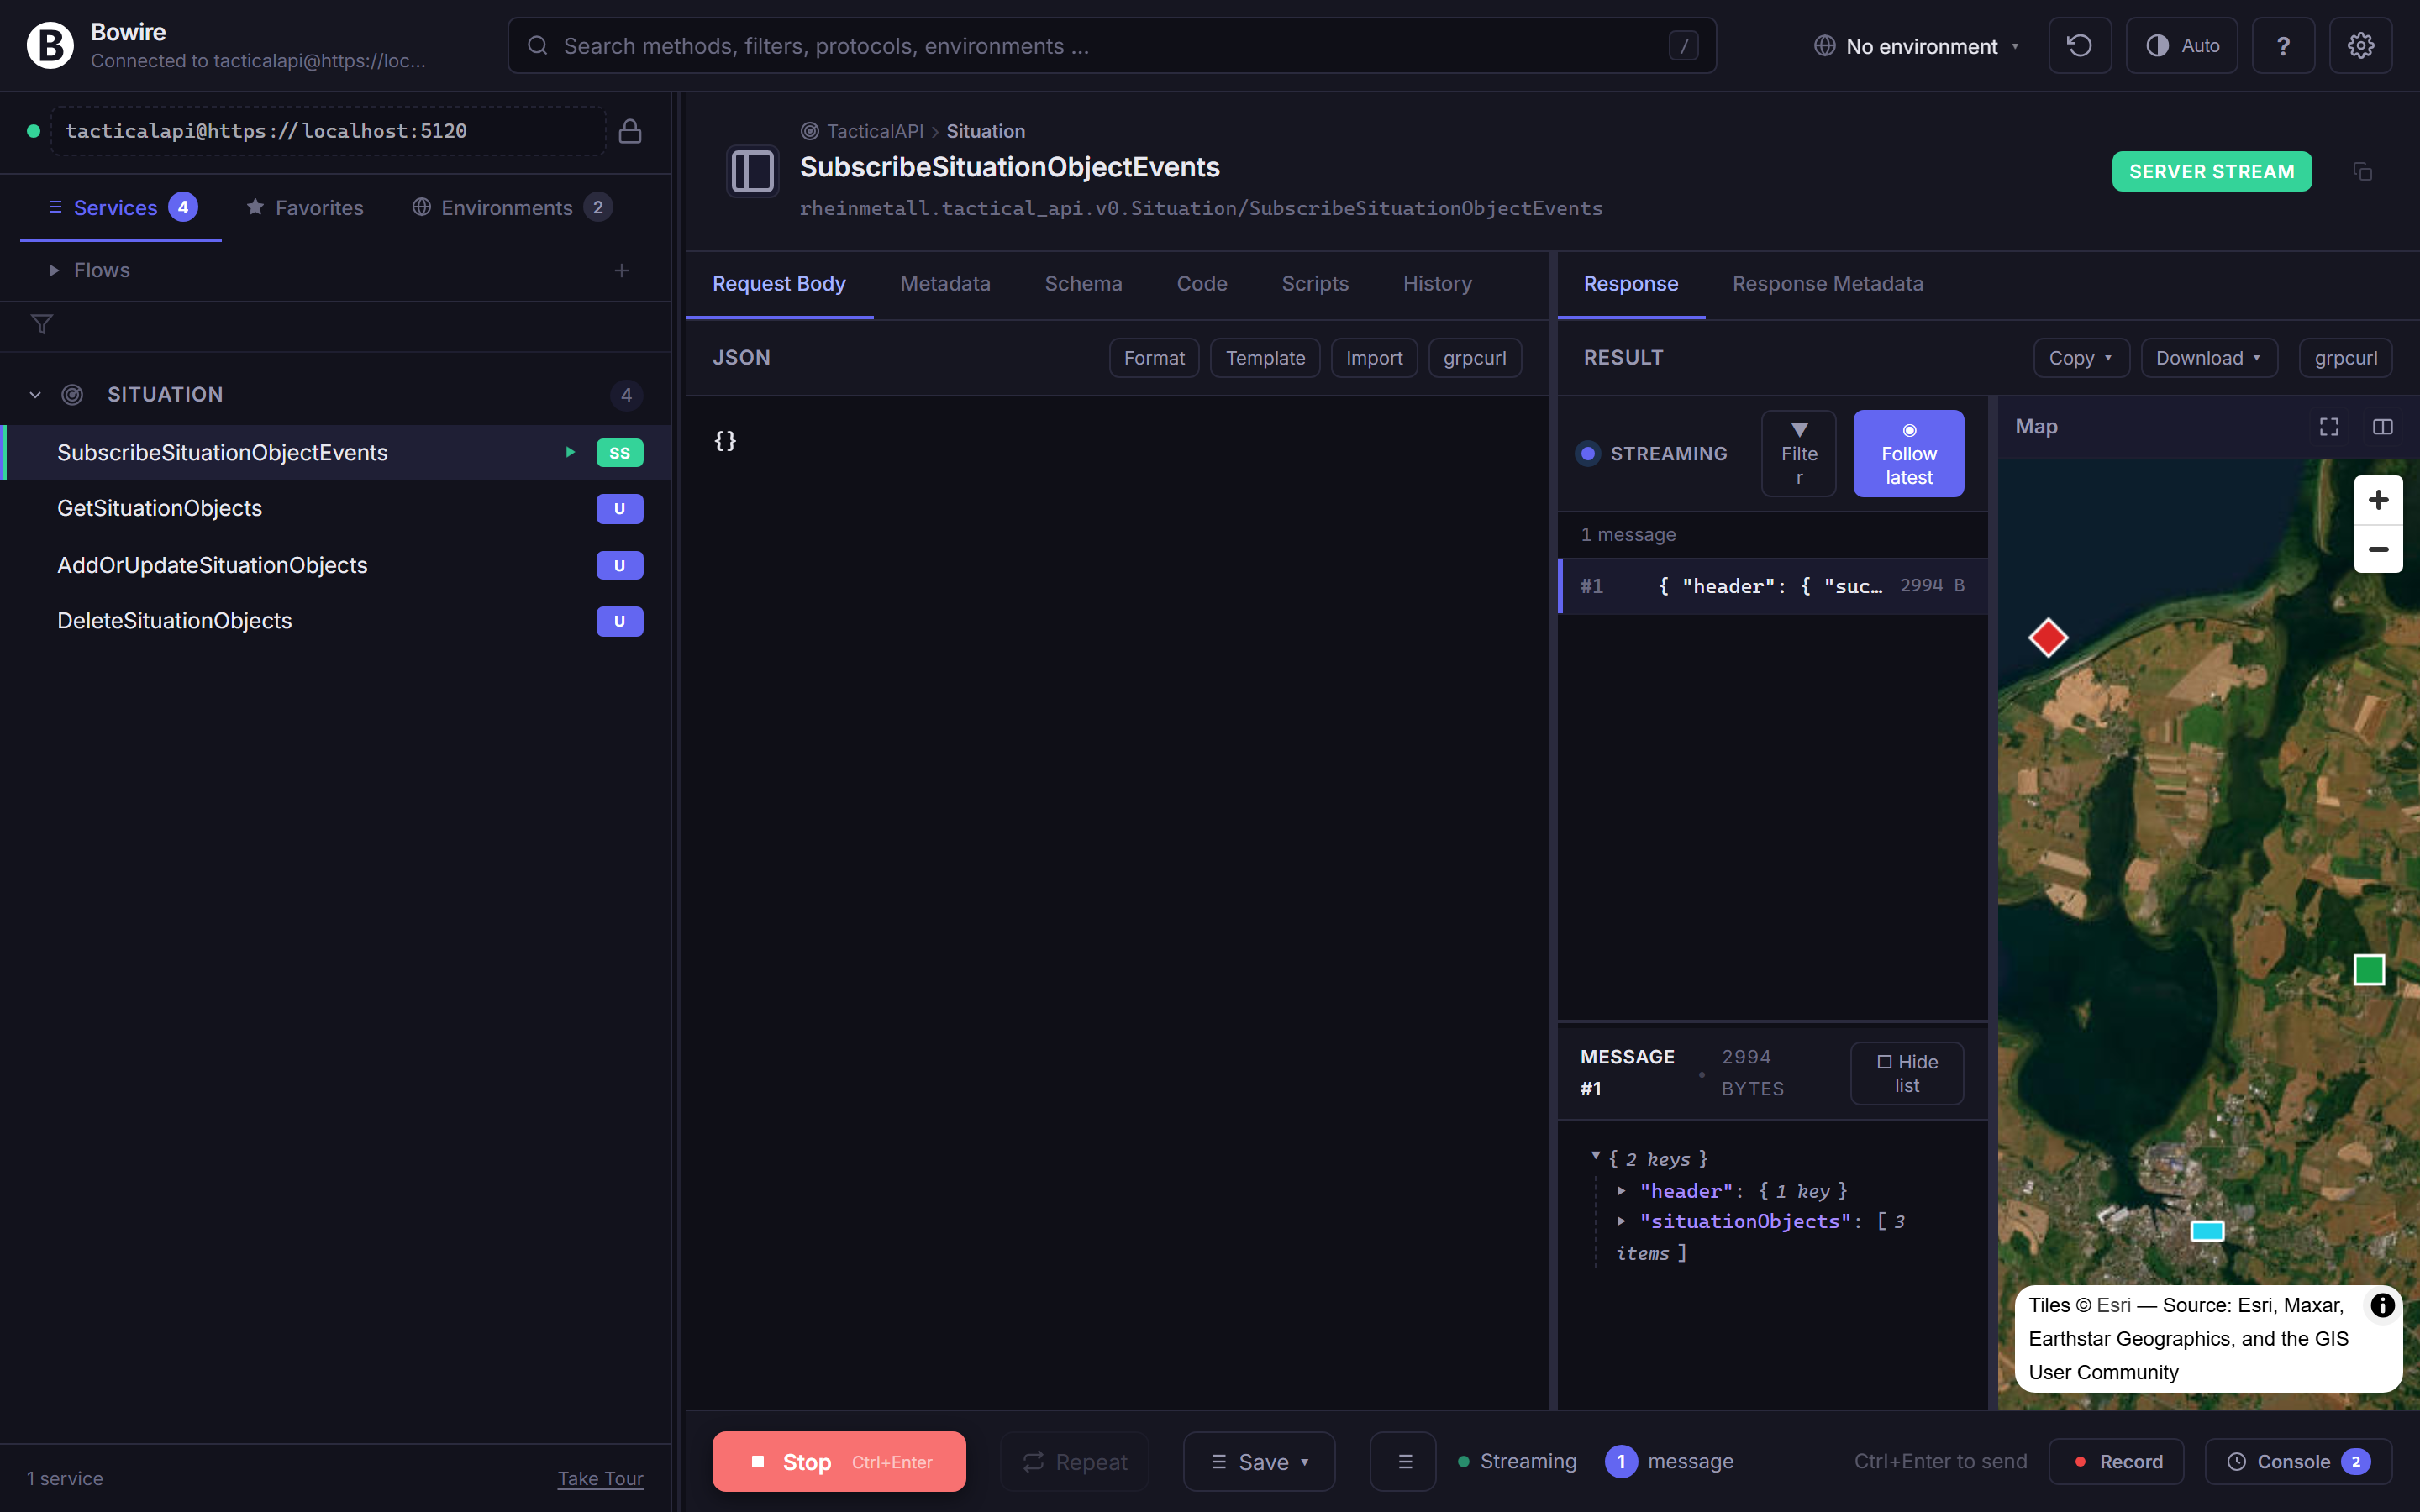Toggle the Auto theme mode button
Image resolution: width=2420 pixels, height=1512 pixels.
click(2181, 46)
